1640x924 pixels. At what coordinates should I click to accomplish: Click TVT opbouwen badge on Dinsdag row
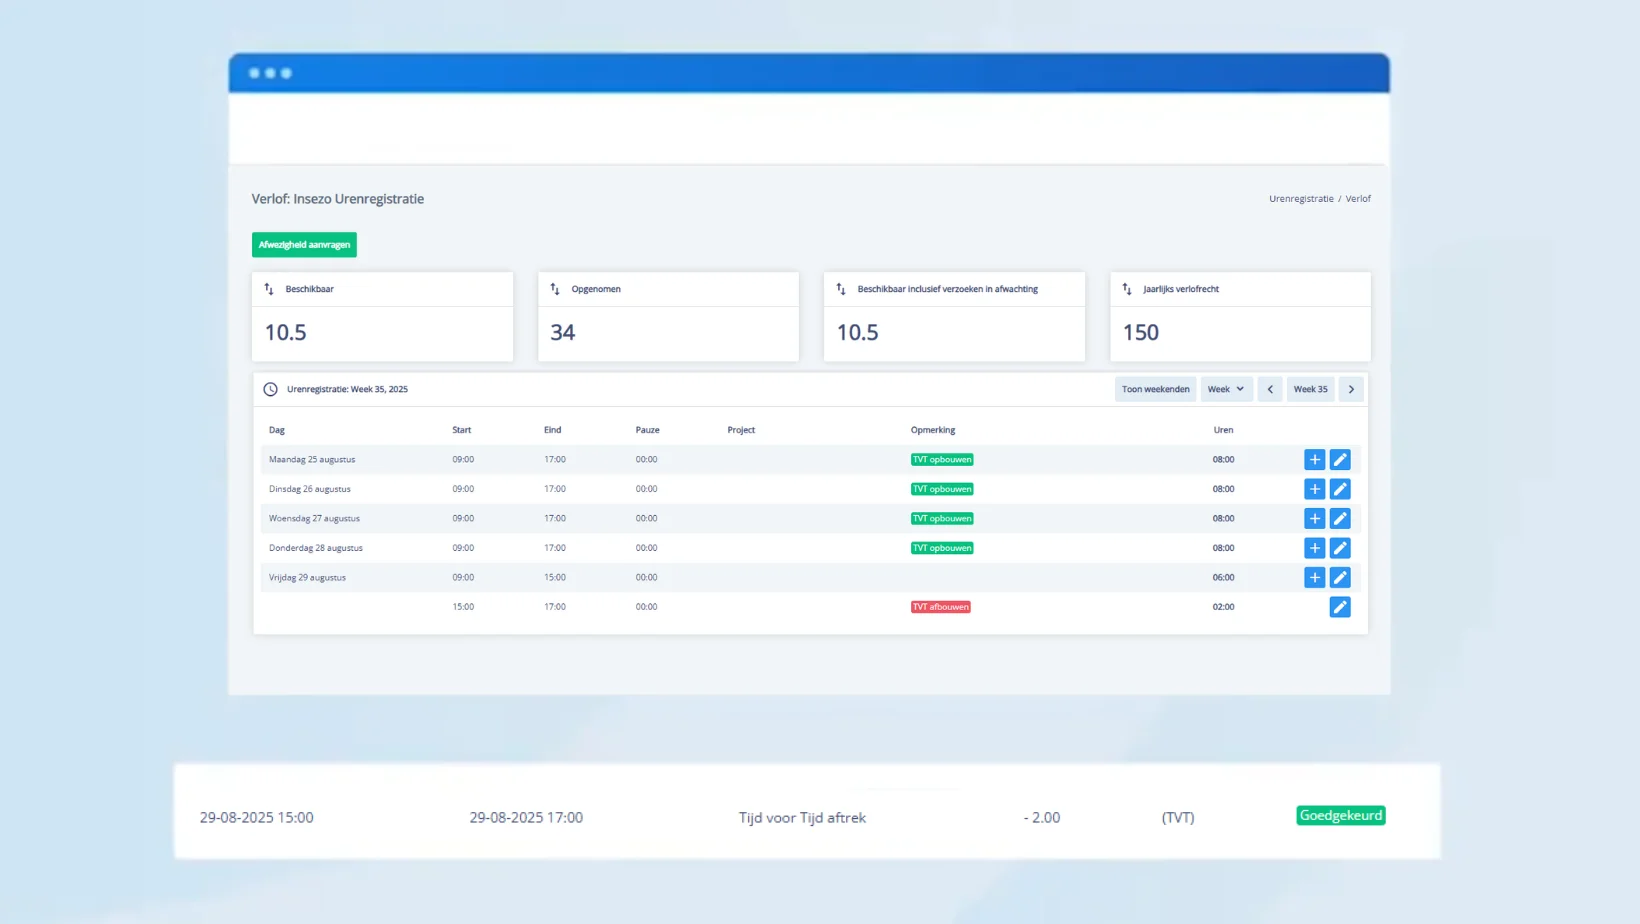tap(942, 489)
